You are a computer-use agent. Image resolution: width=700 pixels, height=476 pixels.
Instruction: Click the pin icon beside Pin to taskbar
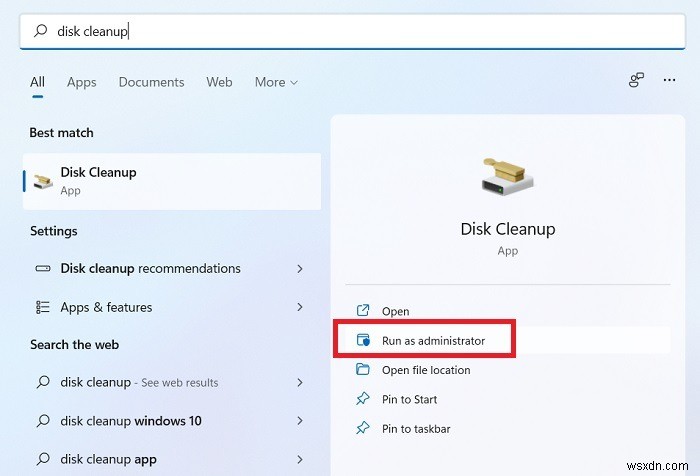[x=363, y=428]
